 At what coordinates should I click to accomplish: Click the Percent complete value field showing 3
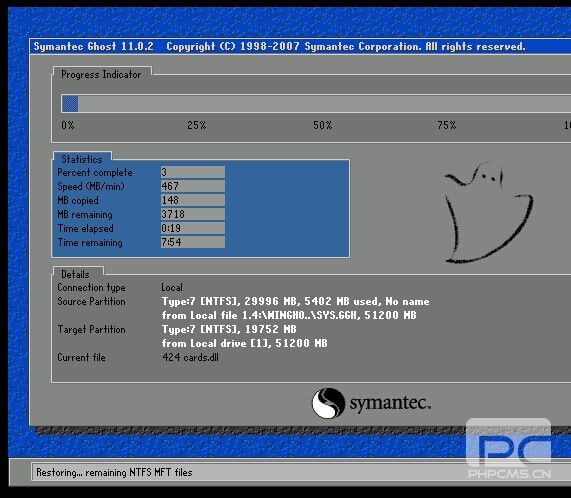point(193,172)
